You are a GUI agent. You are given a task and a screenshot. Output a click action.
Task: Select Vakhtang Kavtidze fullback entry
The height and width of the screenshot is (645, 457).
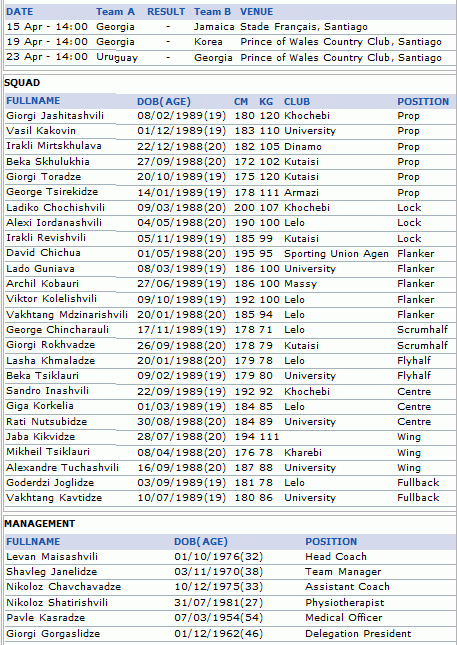(54, 498)
